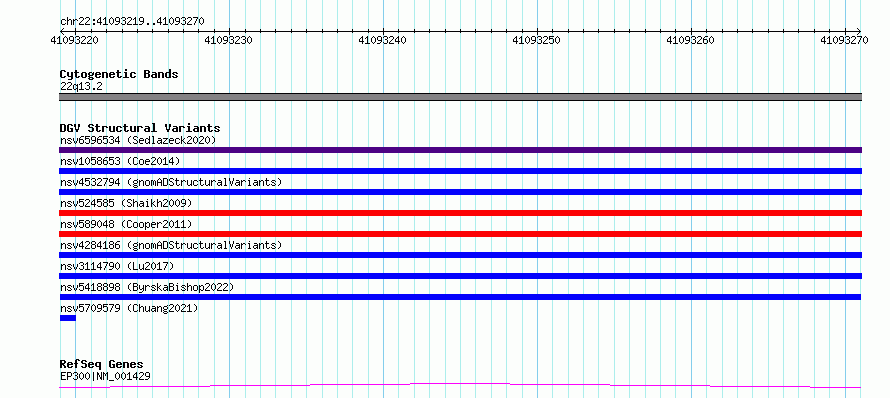Click the blue nsv5418898 ByrskaBishop2022 bar

460,297
